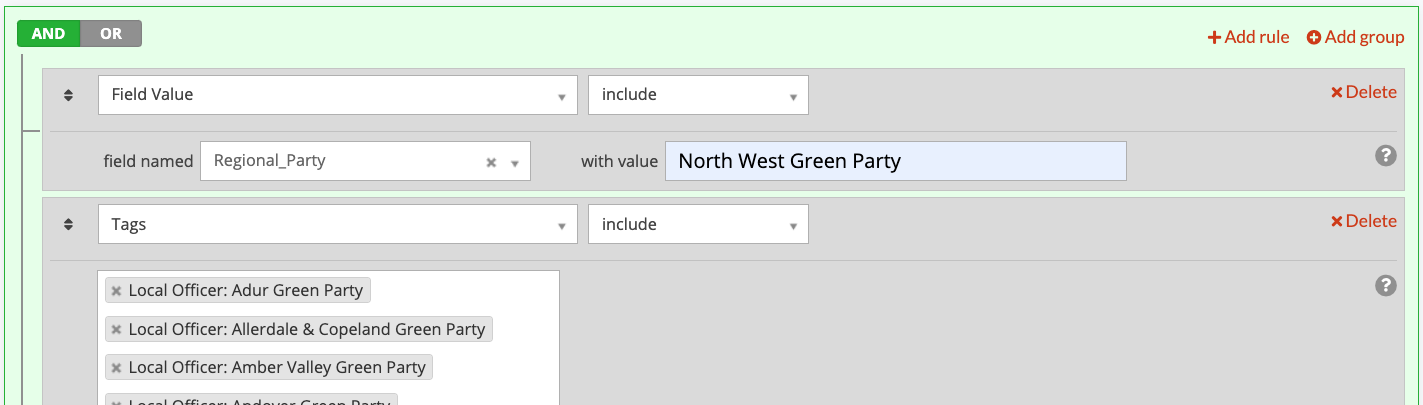Viewport: 1423px width, 405px height.
Task: Grab the Field Value rule sort handle
Action: coord(68,95)
